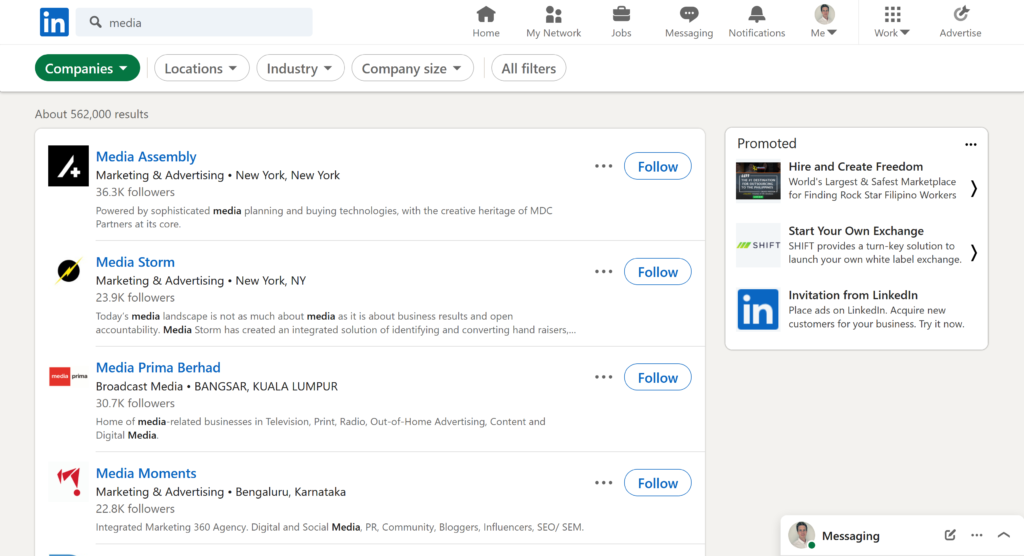Click '22.8K followers' text

[135, 508]
